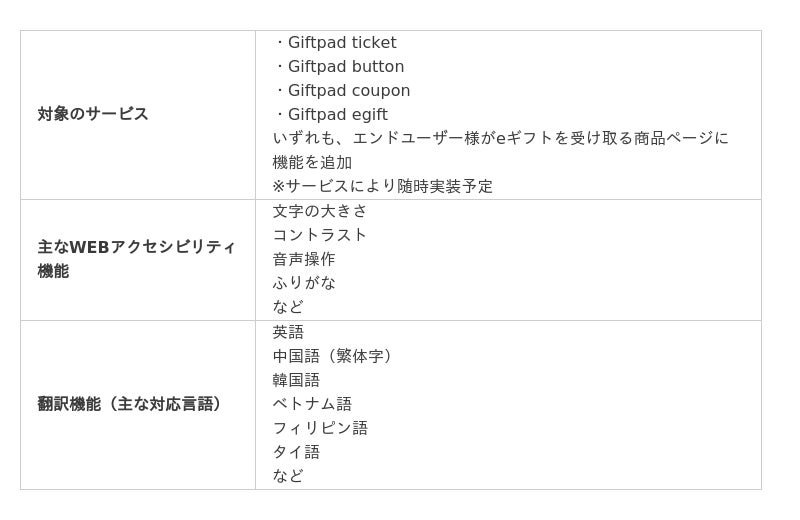Screen dimensions: 800x520
Task: Click the ※サービスにより随時実装予定 note
Action: pyautogui.click(x=383, y=186)
